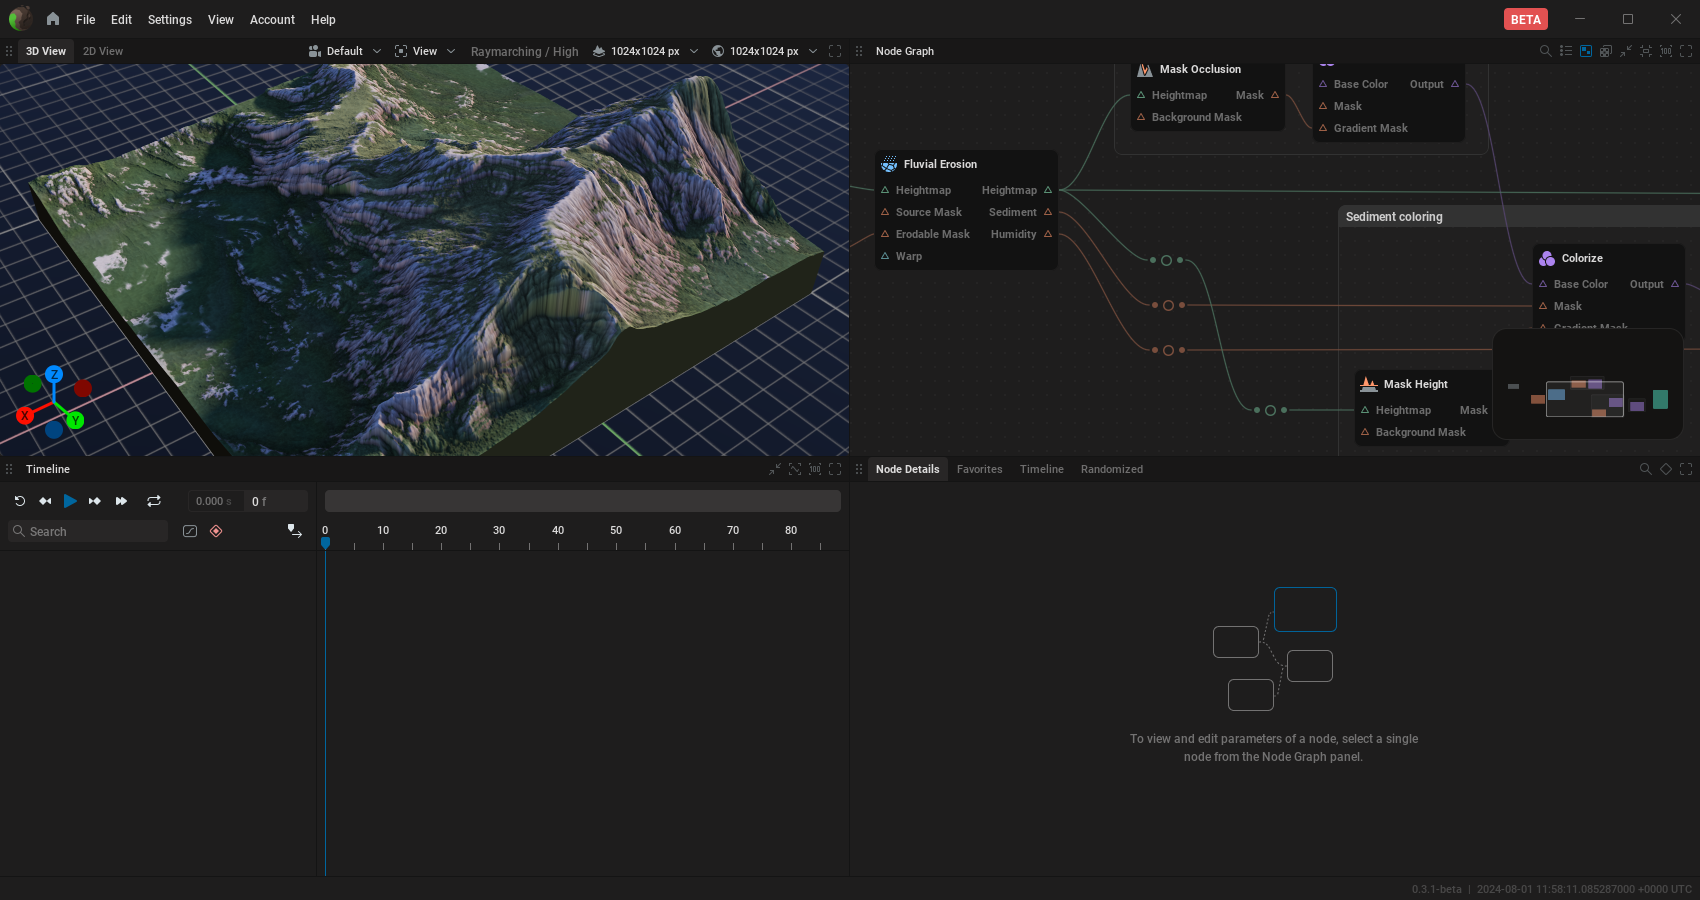
Task: Click the dice randomize icon in Node Graph toolbar
Action: click(x=1606, y=50)
